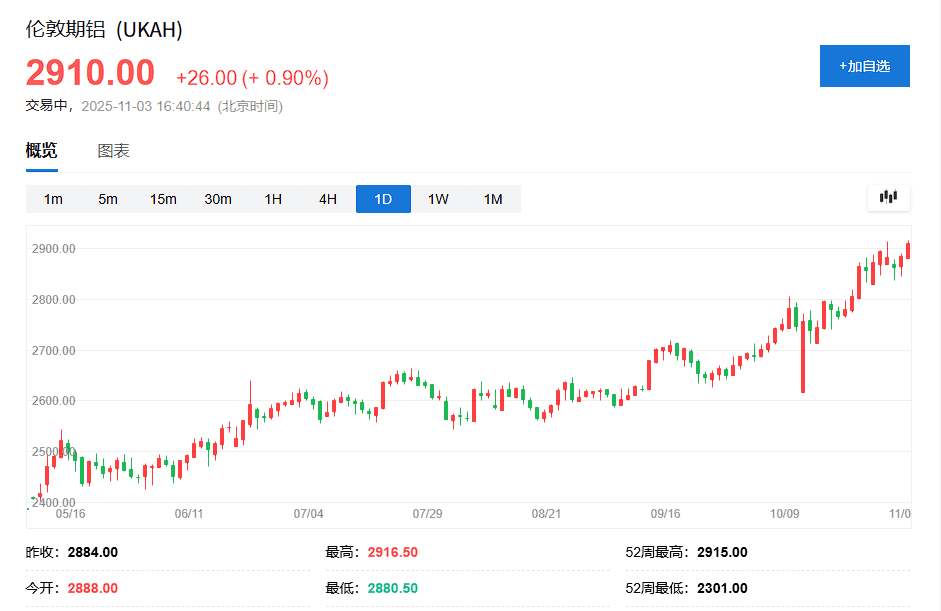Viewport: 941px width, 611px height.
Task: Change chart to 1W weekly interval
Action: tap(438, 199)
